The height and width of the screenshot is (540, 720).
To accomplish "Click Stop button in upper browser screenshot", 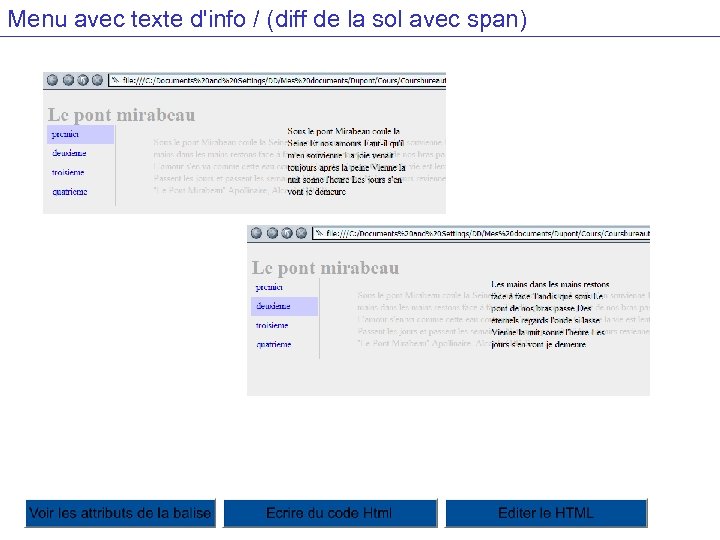I will [97, 80].
